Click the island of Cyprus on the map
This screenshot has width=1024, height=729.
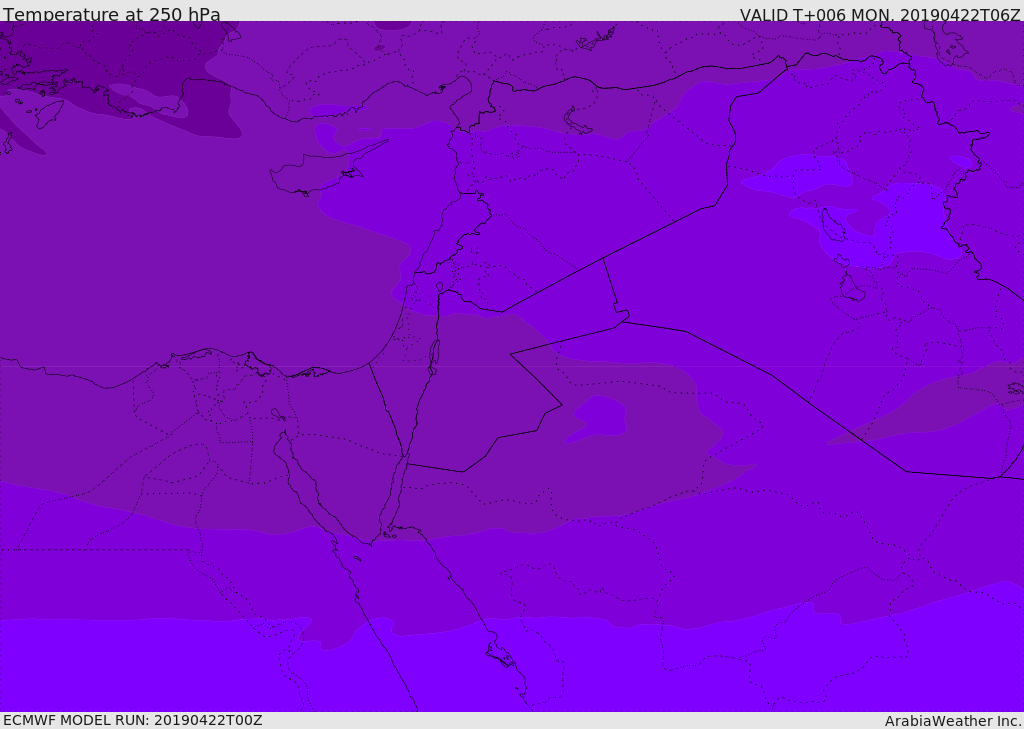[x=321, y=170]
